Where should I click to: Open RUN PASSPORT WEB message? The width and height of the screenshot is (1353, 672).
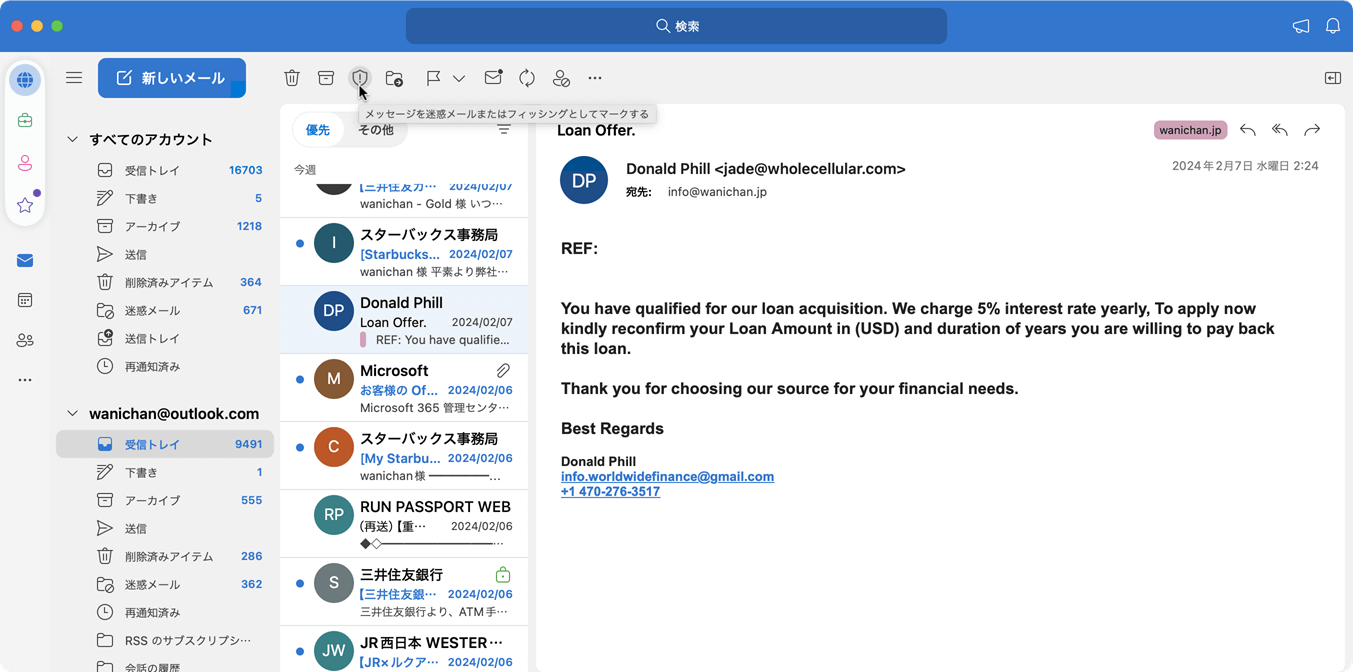[404, 524]
